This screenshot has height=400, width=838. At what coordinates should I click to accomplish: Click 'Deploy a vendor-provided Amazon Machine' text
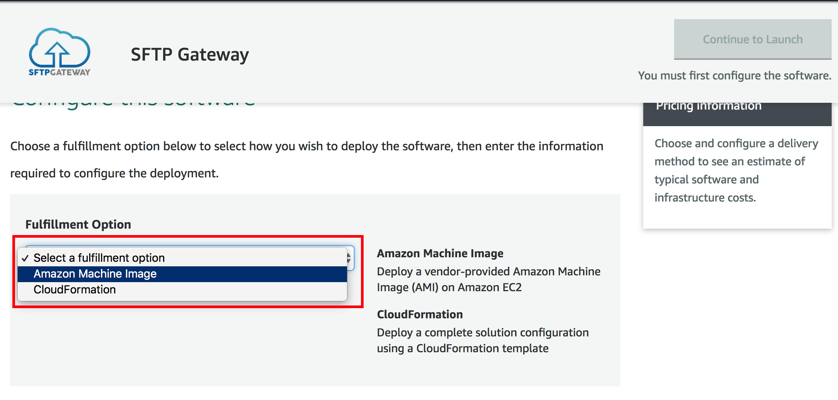click(488, 271)
